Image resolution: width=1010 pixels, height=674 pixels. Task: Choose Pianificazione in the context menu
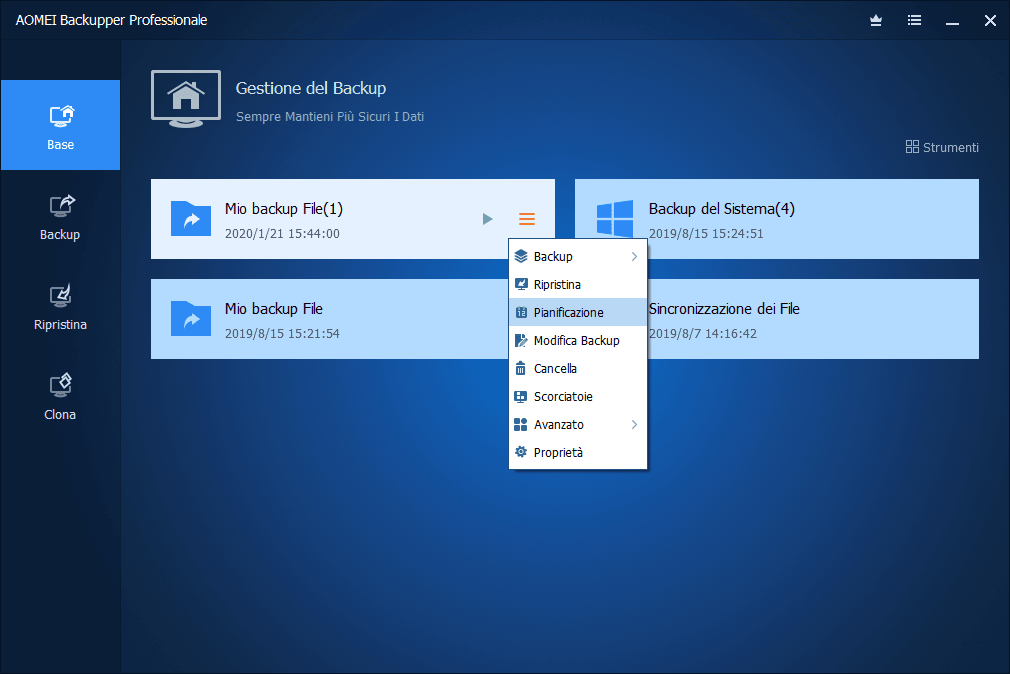[x=578, y=313]
